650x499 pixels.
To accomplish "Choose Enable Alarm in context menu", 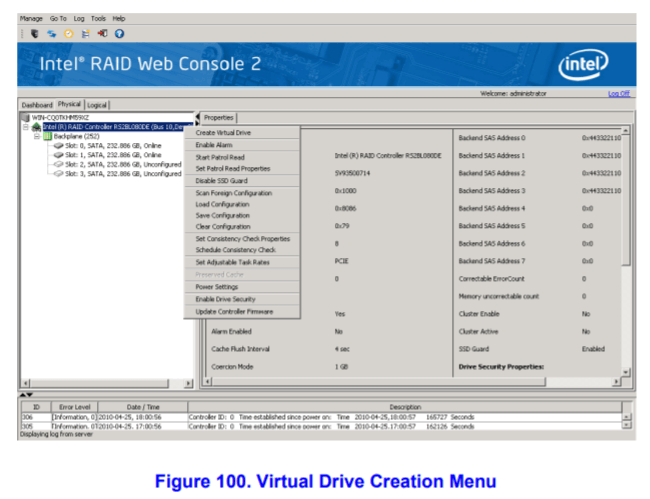I will coord(242,145).
